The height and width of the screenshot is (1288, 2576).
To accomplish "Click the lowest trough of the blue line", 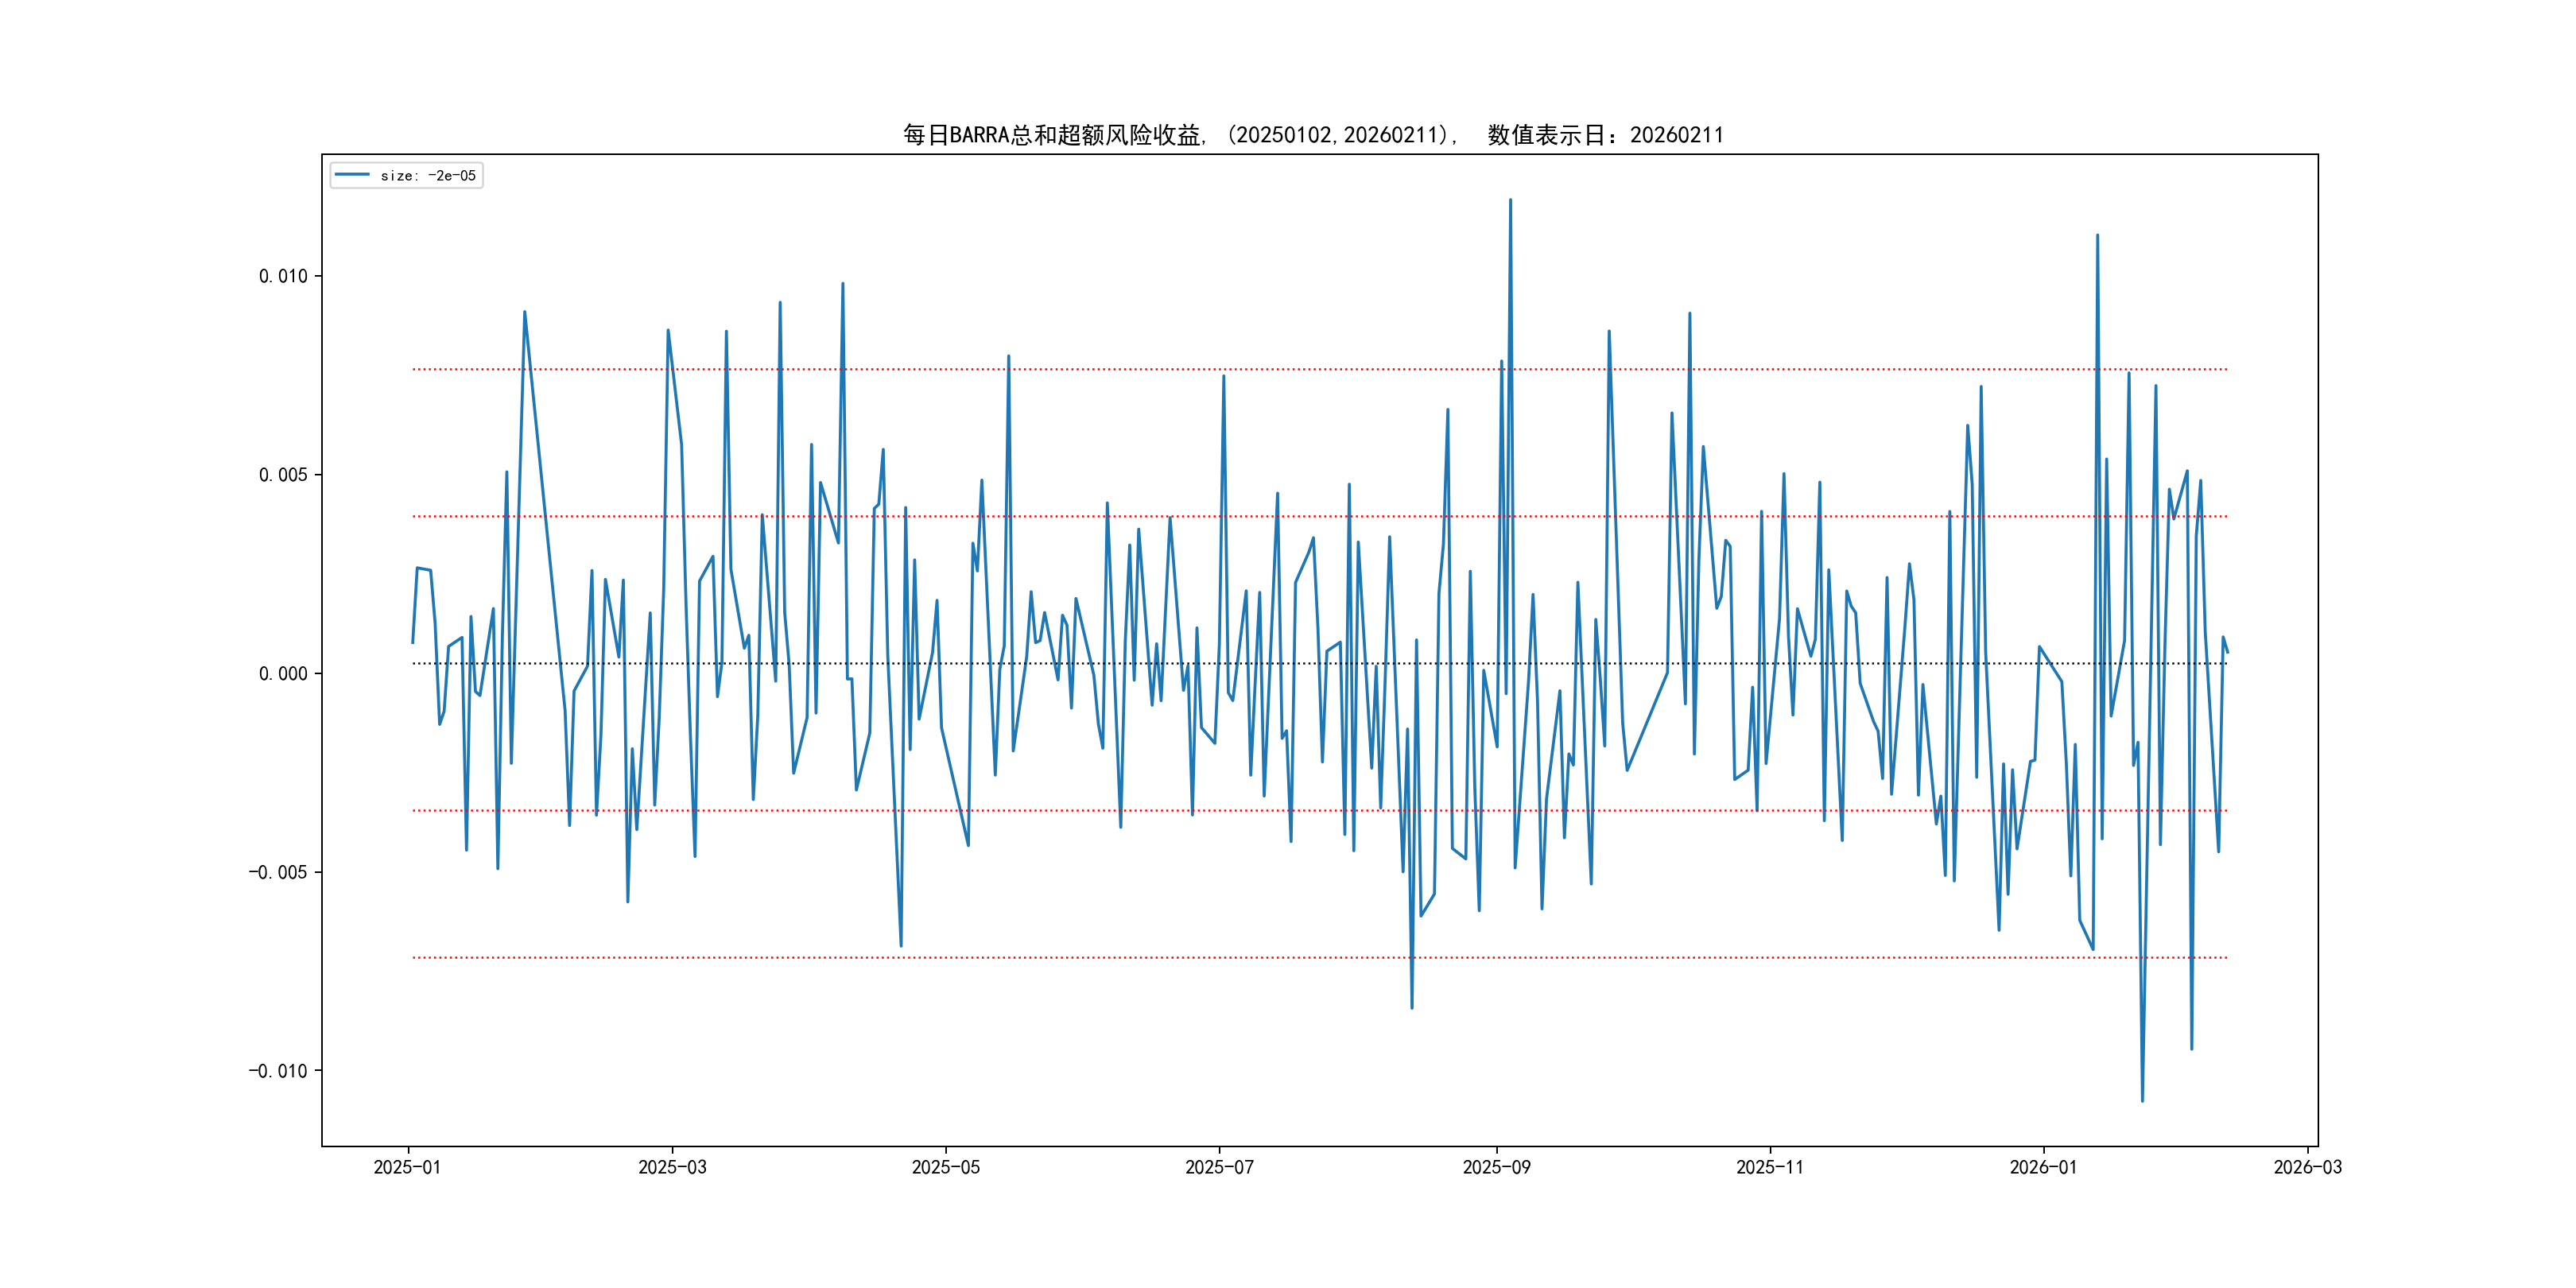I will pyautogui.click(x=2142, y=1101).
